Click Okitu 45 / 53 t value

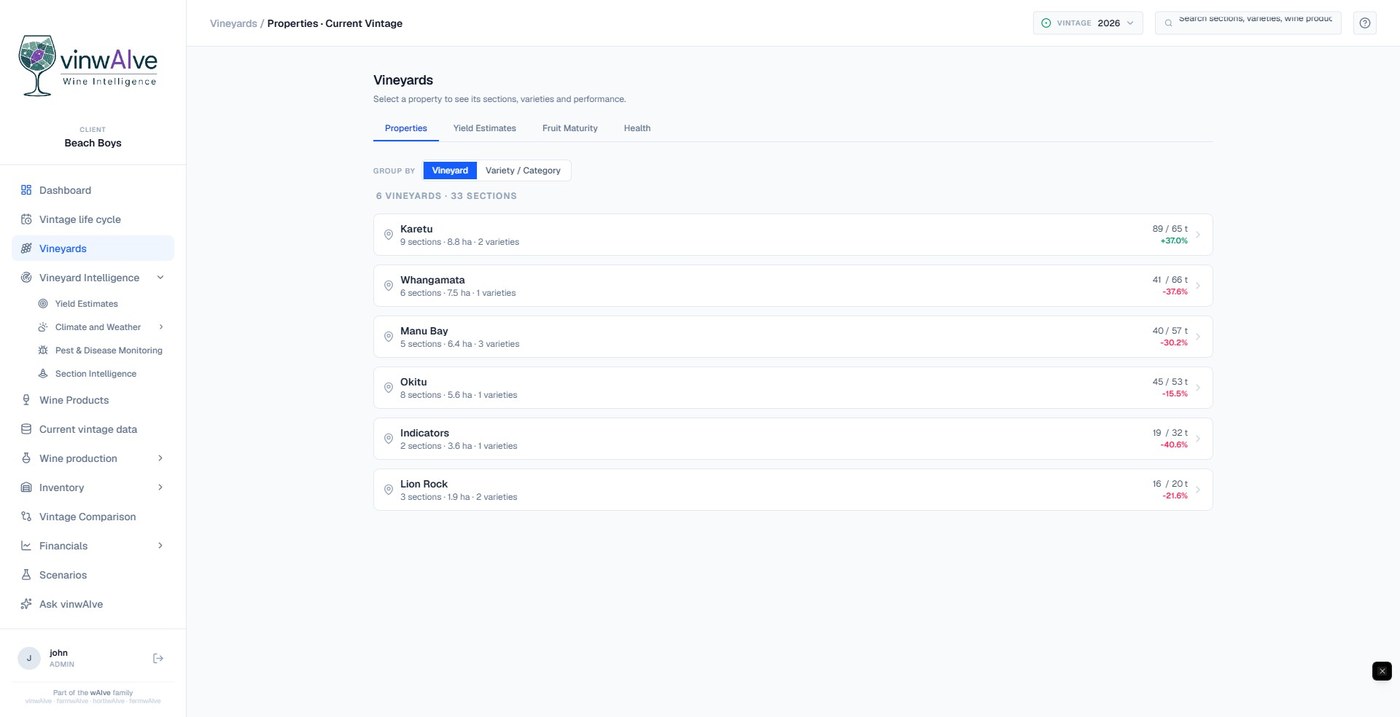point(1170,381)
